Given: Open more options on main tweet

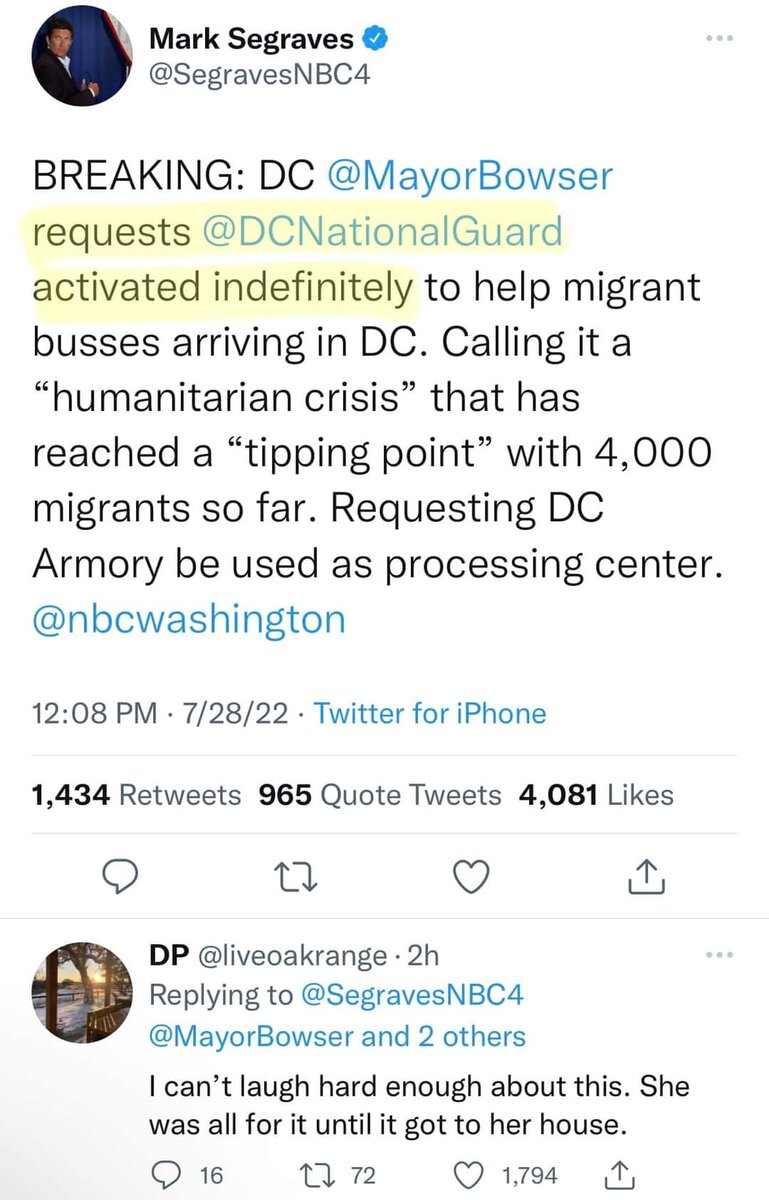Looking at the screenshot, I should 720,37.
